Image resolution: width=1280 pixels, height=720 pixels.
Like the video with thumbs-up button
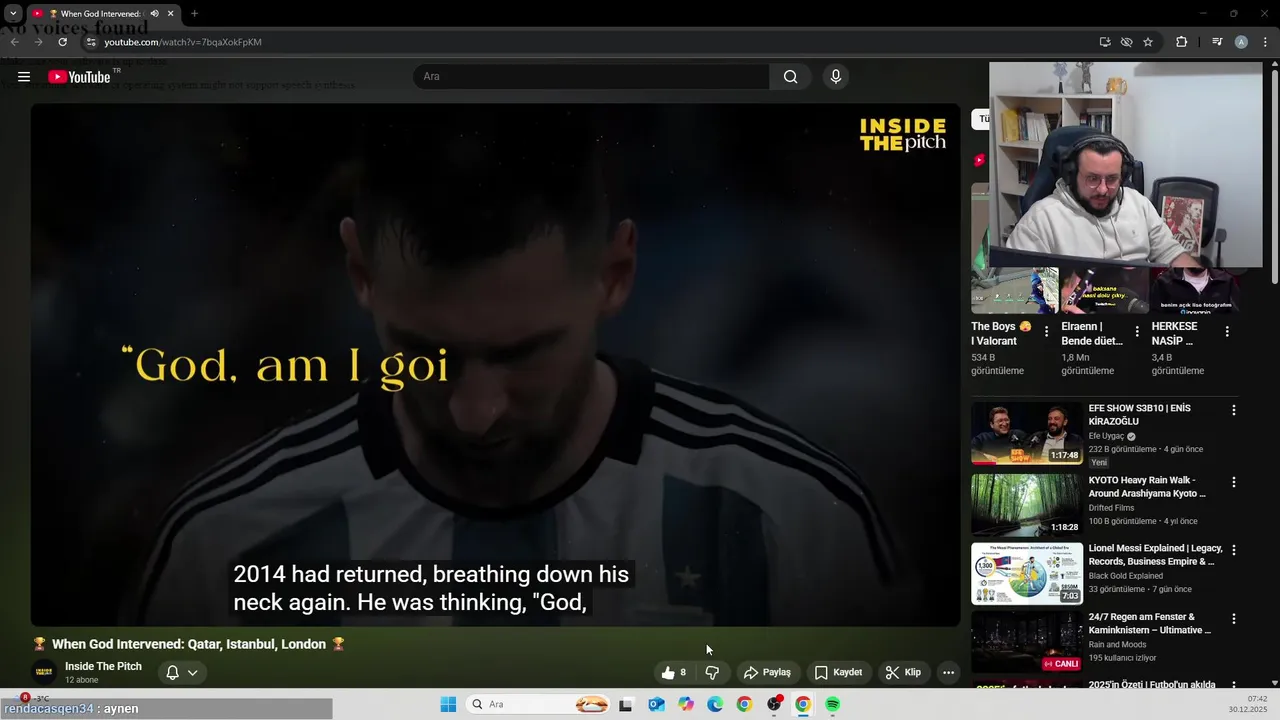(674, 672)
